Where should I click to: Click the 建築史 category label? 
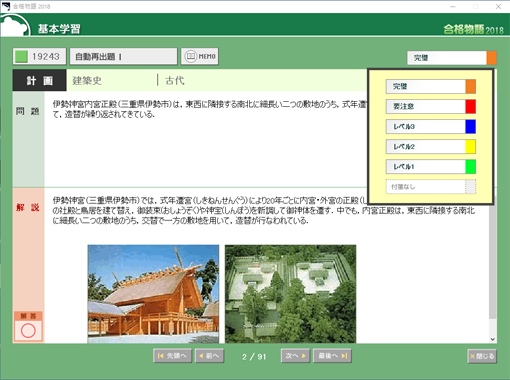click(x=87, y=80)
